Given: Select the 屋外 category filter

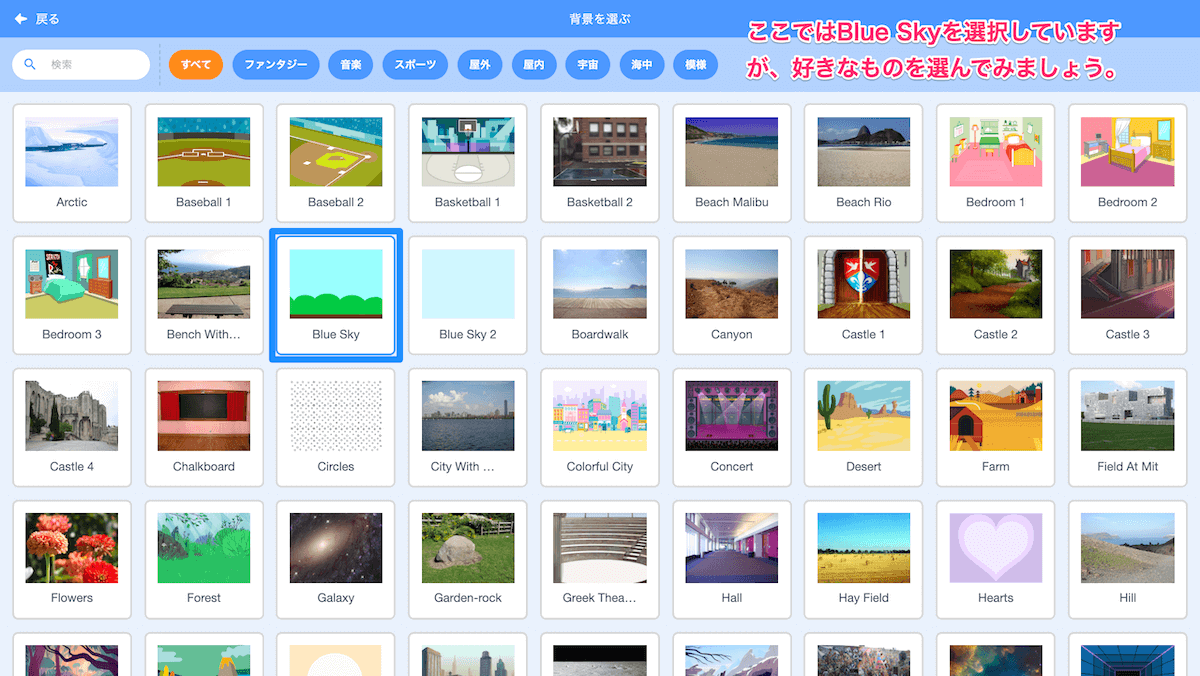Looking at the screenshot, I should click(x=480, y=65).
